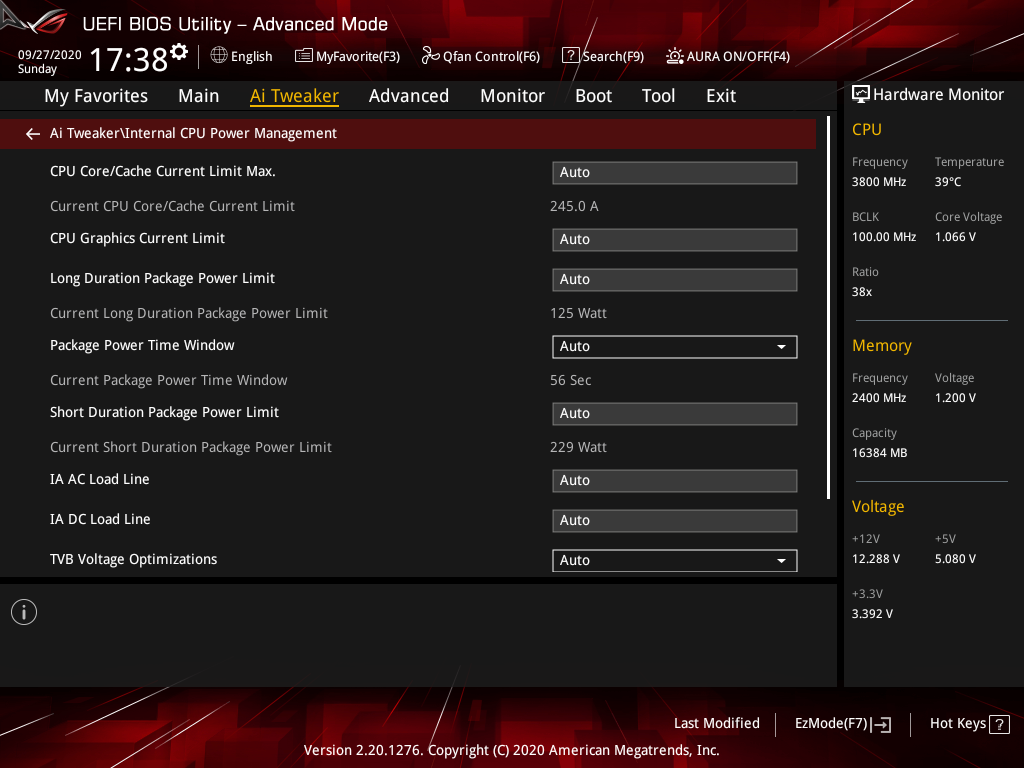Click the Hot Keys question mark icon
Image resolution: width=1024 pixels, height=768 pixels.
click(999, 724)
